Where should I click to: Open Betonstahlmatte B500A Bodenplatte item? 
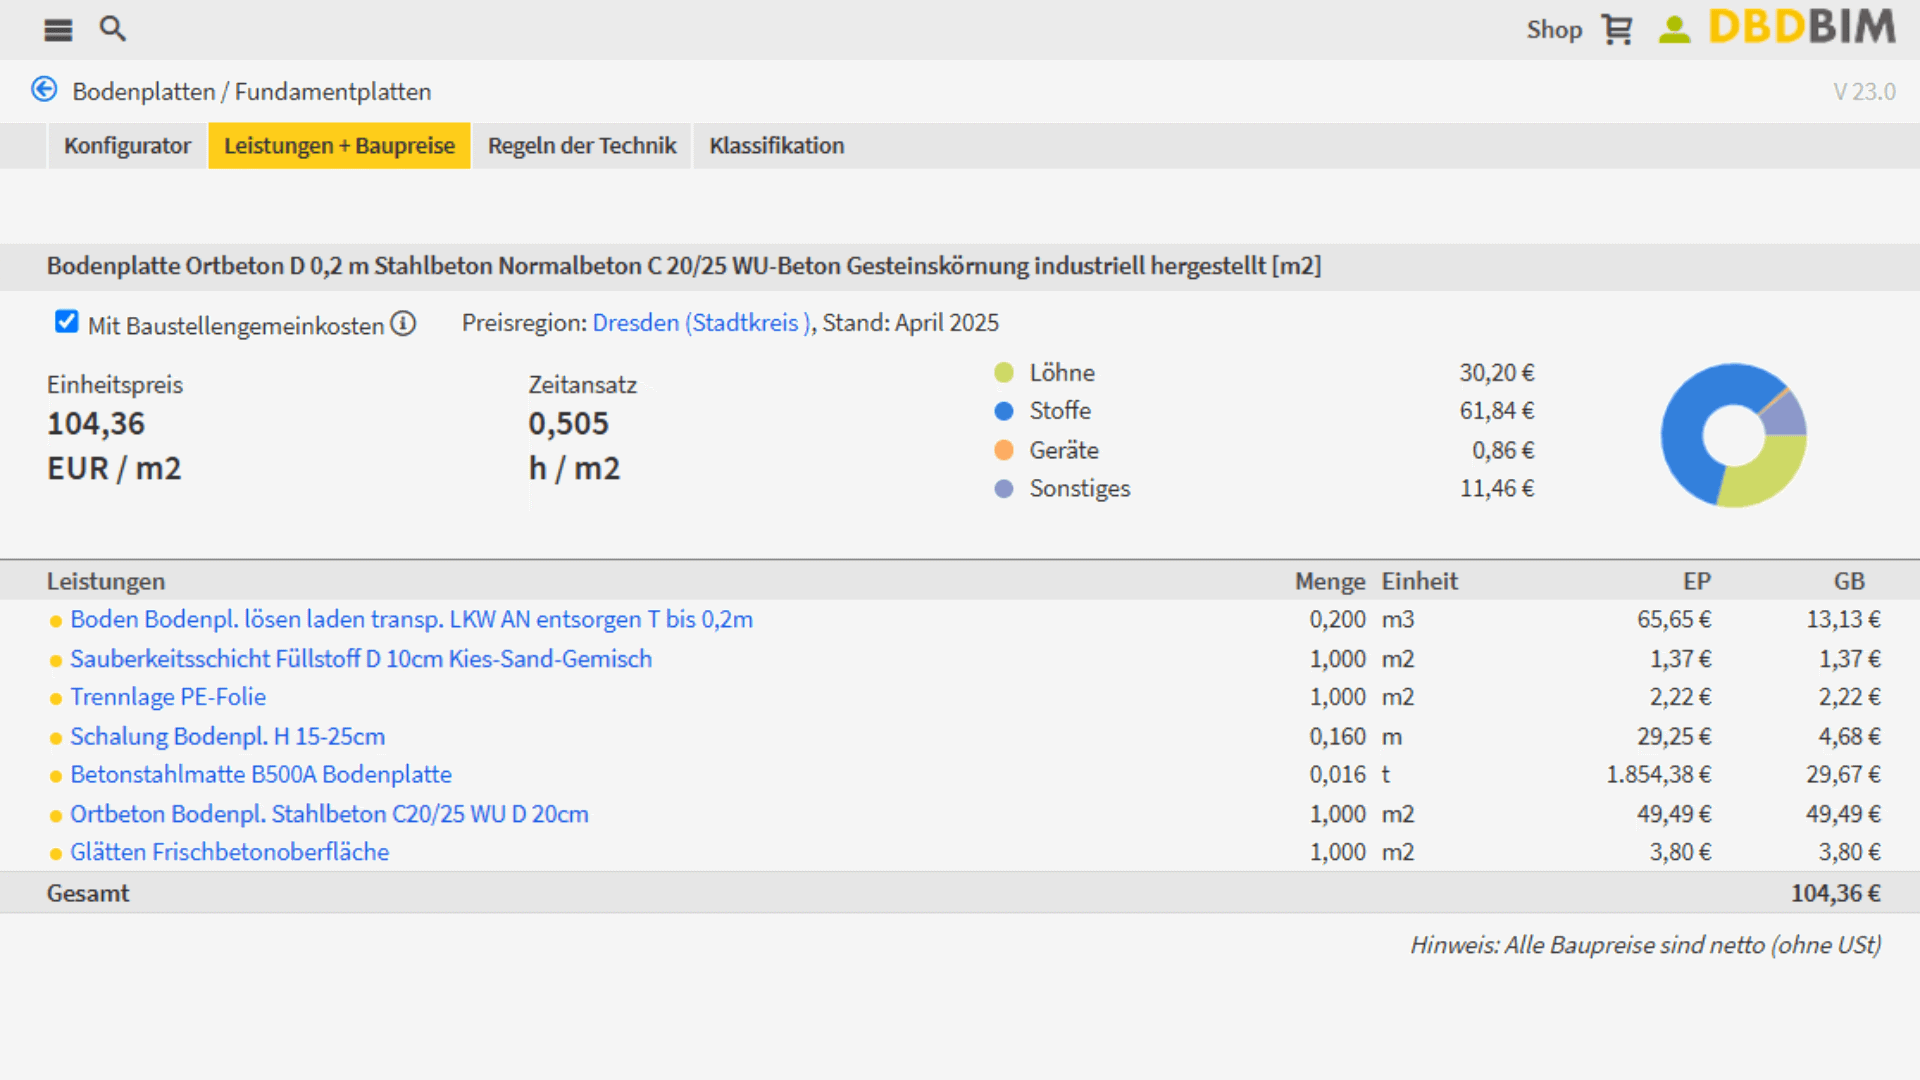(261, 775)
